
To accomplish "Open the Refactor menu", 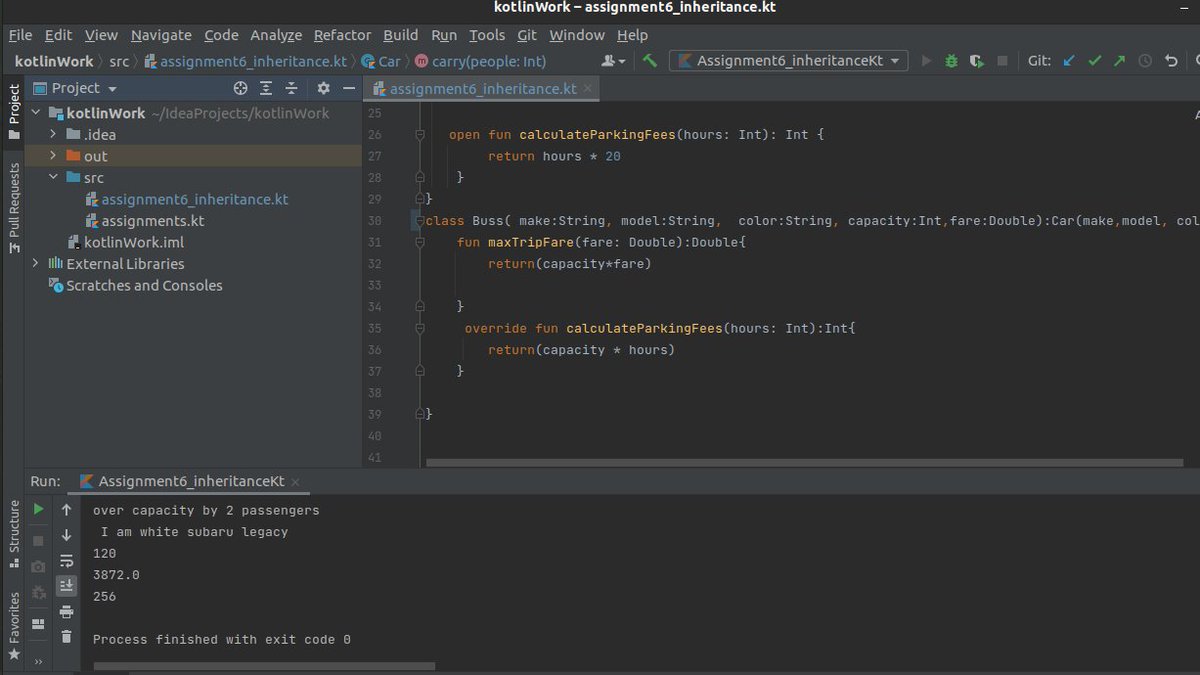I will (342, 34).
